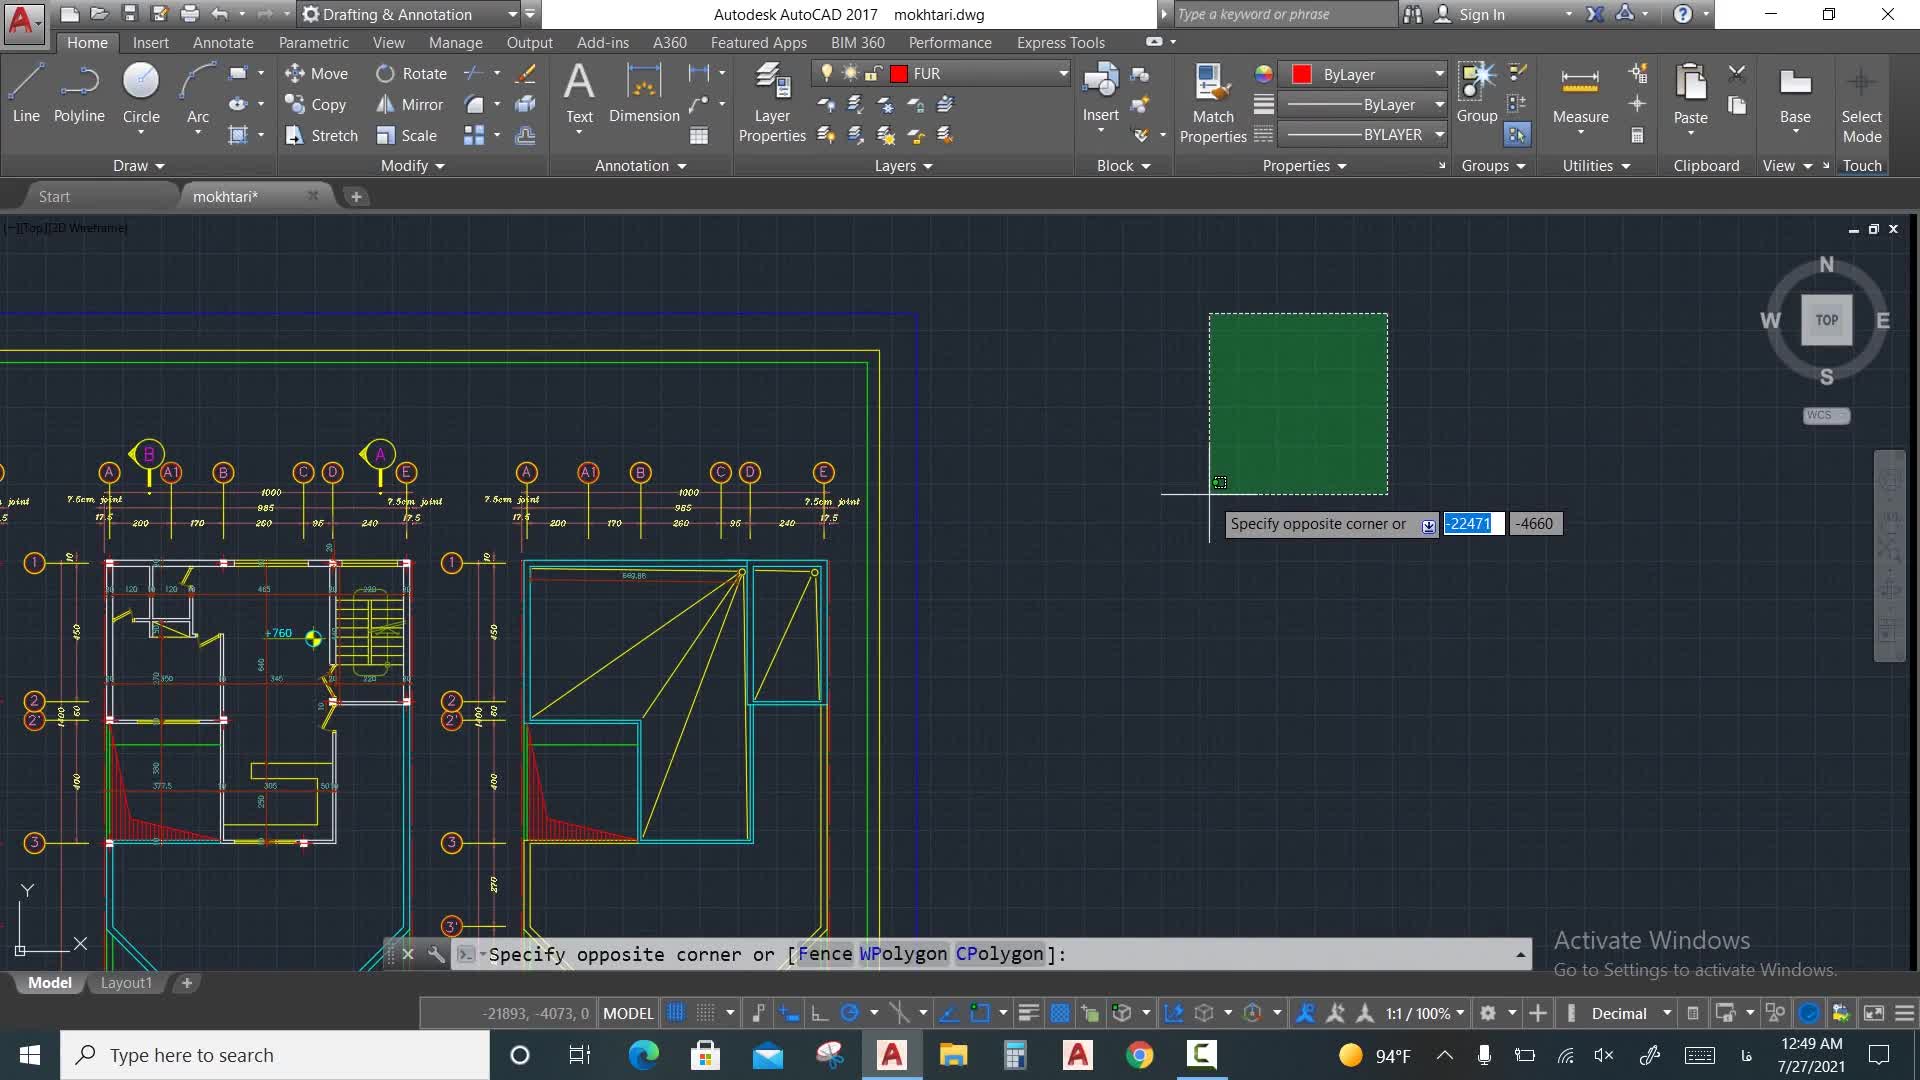Expand the Decimal units dropdown
Viewport: 1920px width, 1080px height.
tap(1666, 1013)
